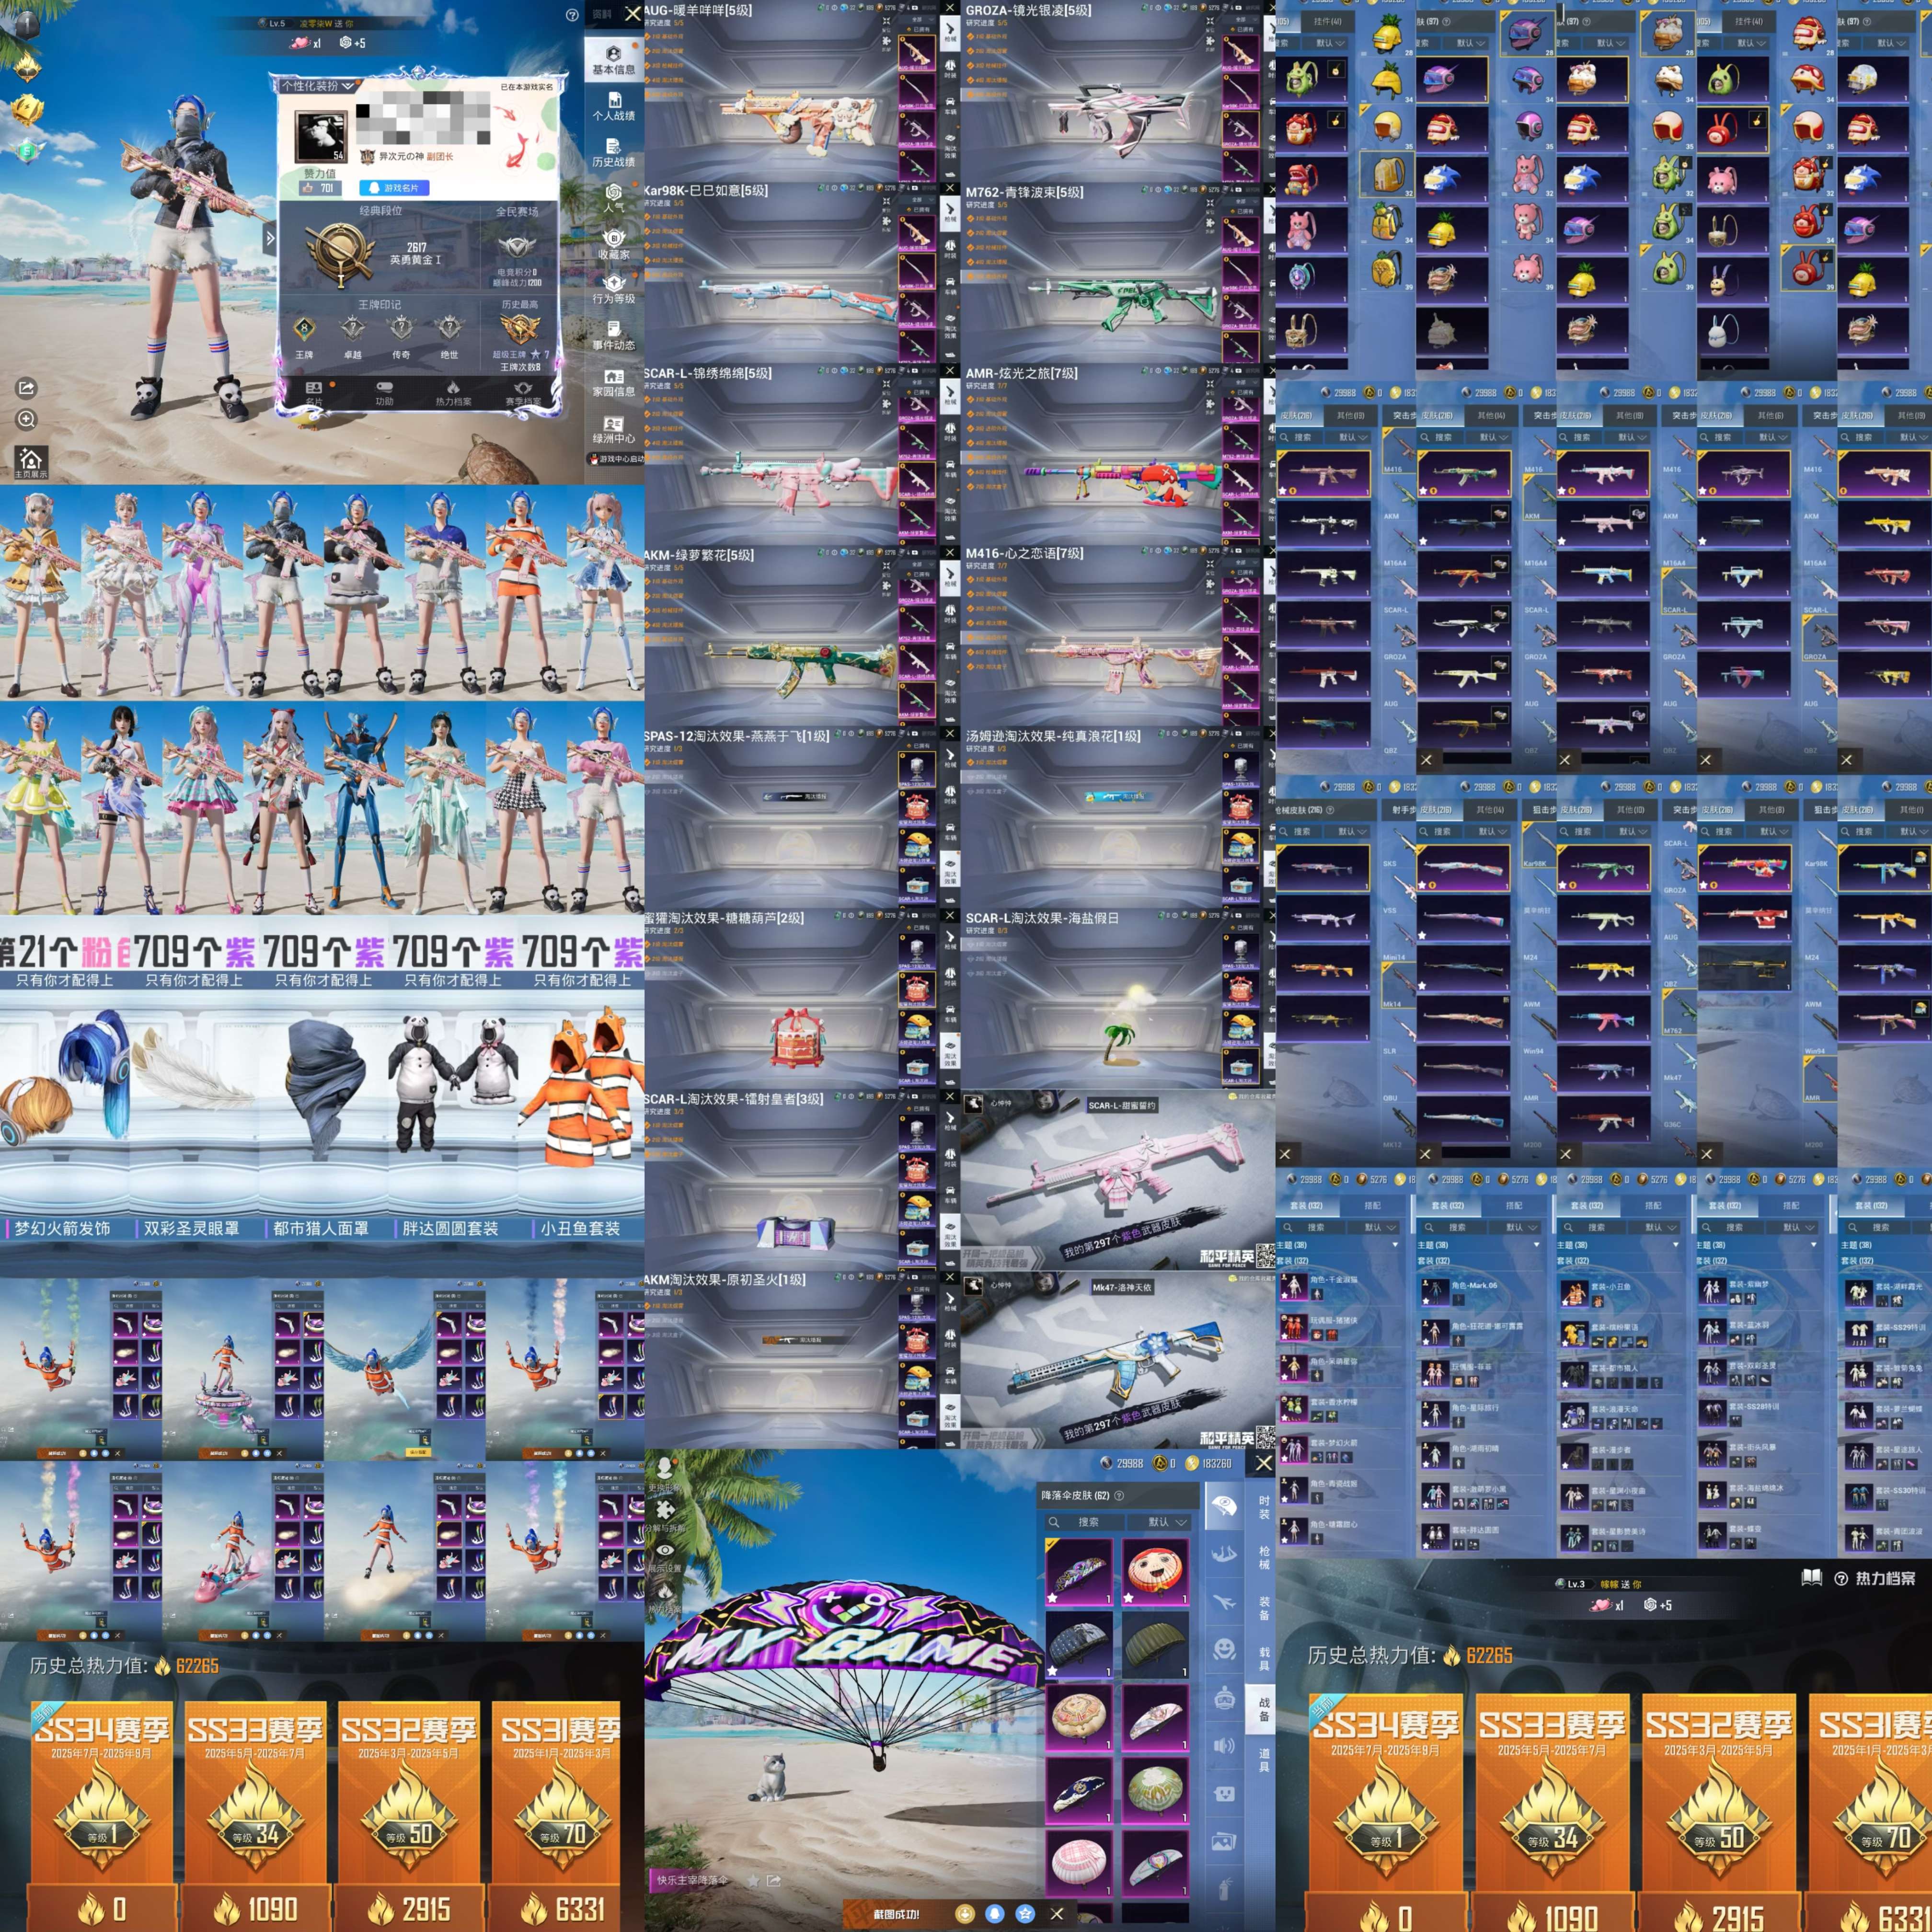Open the 收藏家 tab
Viewport: 1932px width, 1932px height.
coord(614,245)
